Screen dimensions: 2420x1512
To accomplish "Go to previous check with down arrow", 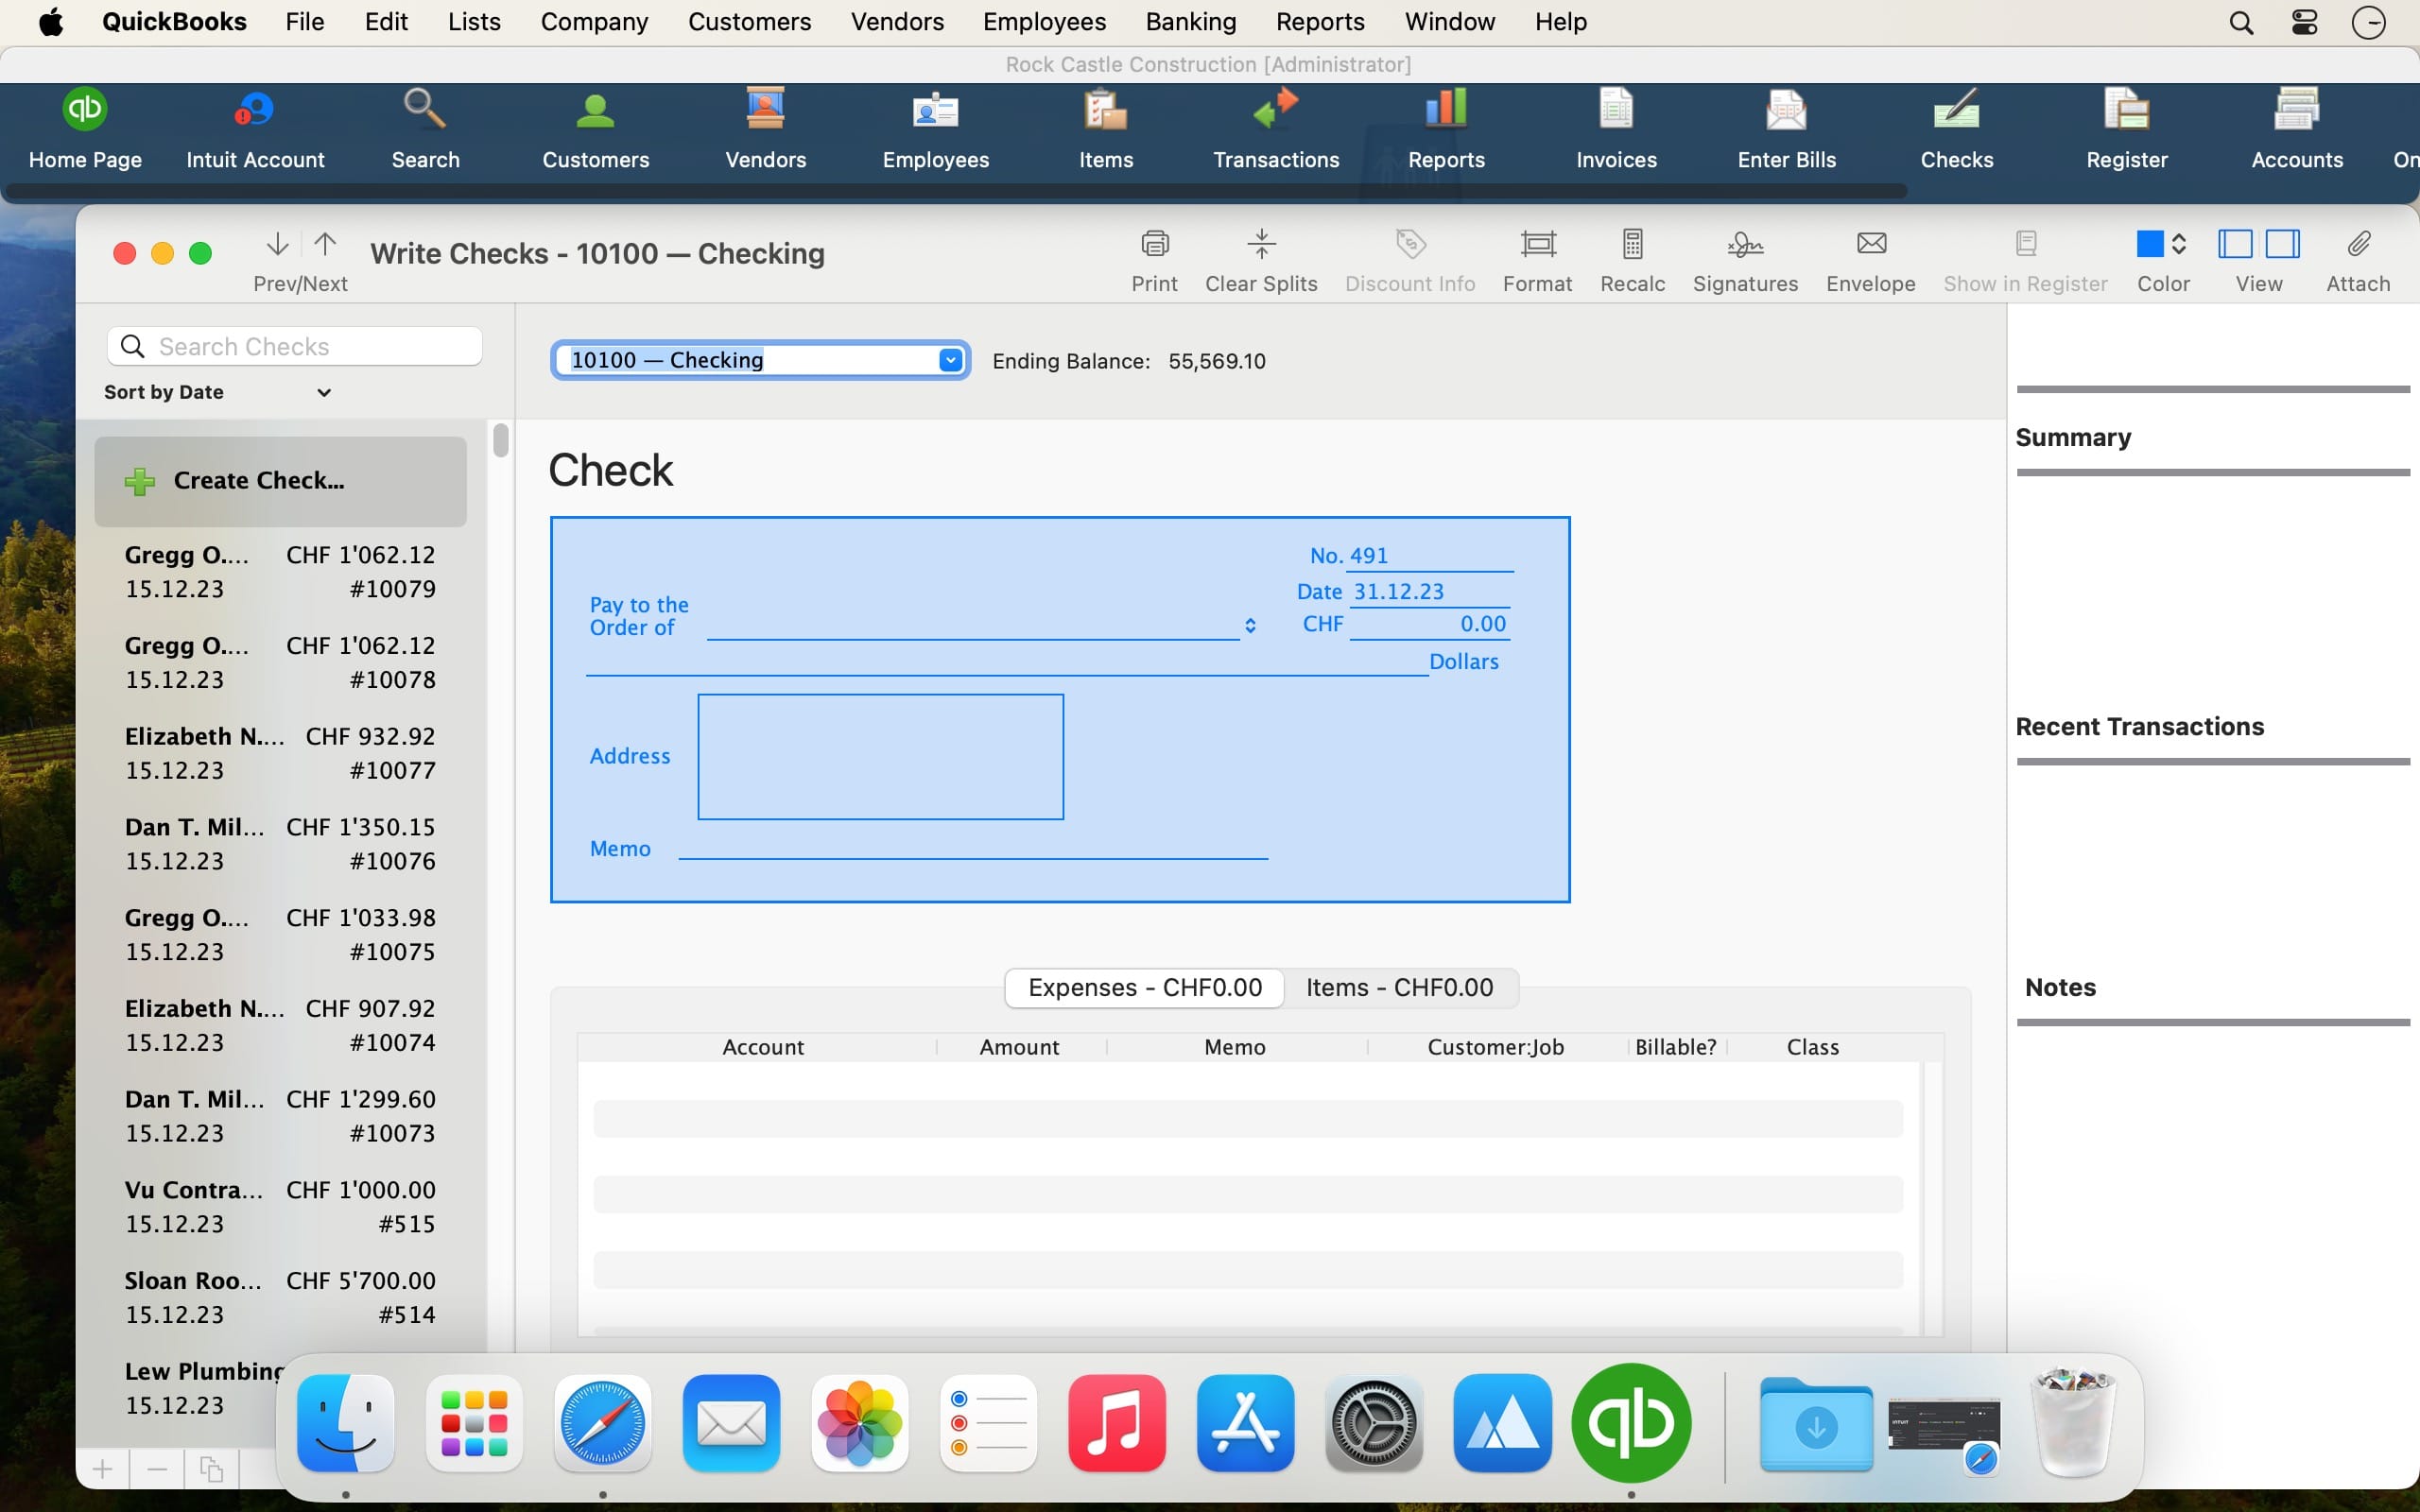I will pos(277,244).
